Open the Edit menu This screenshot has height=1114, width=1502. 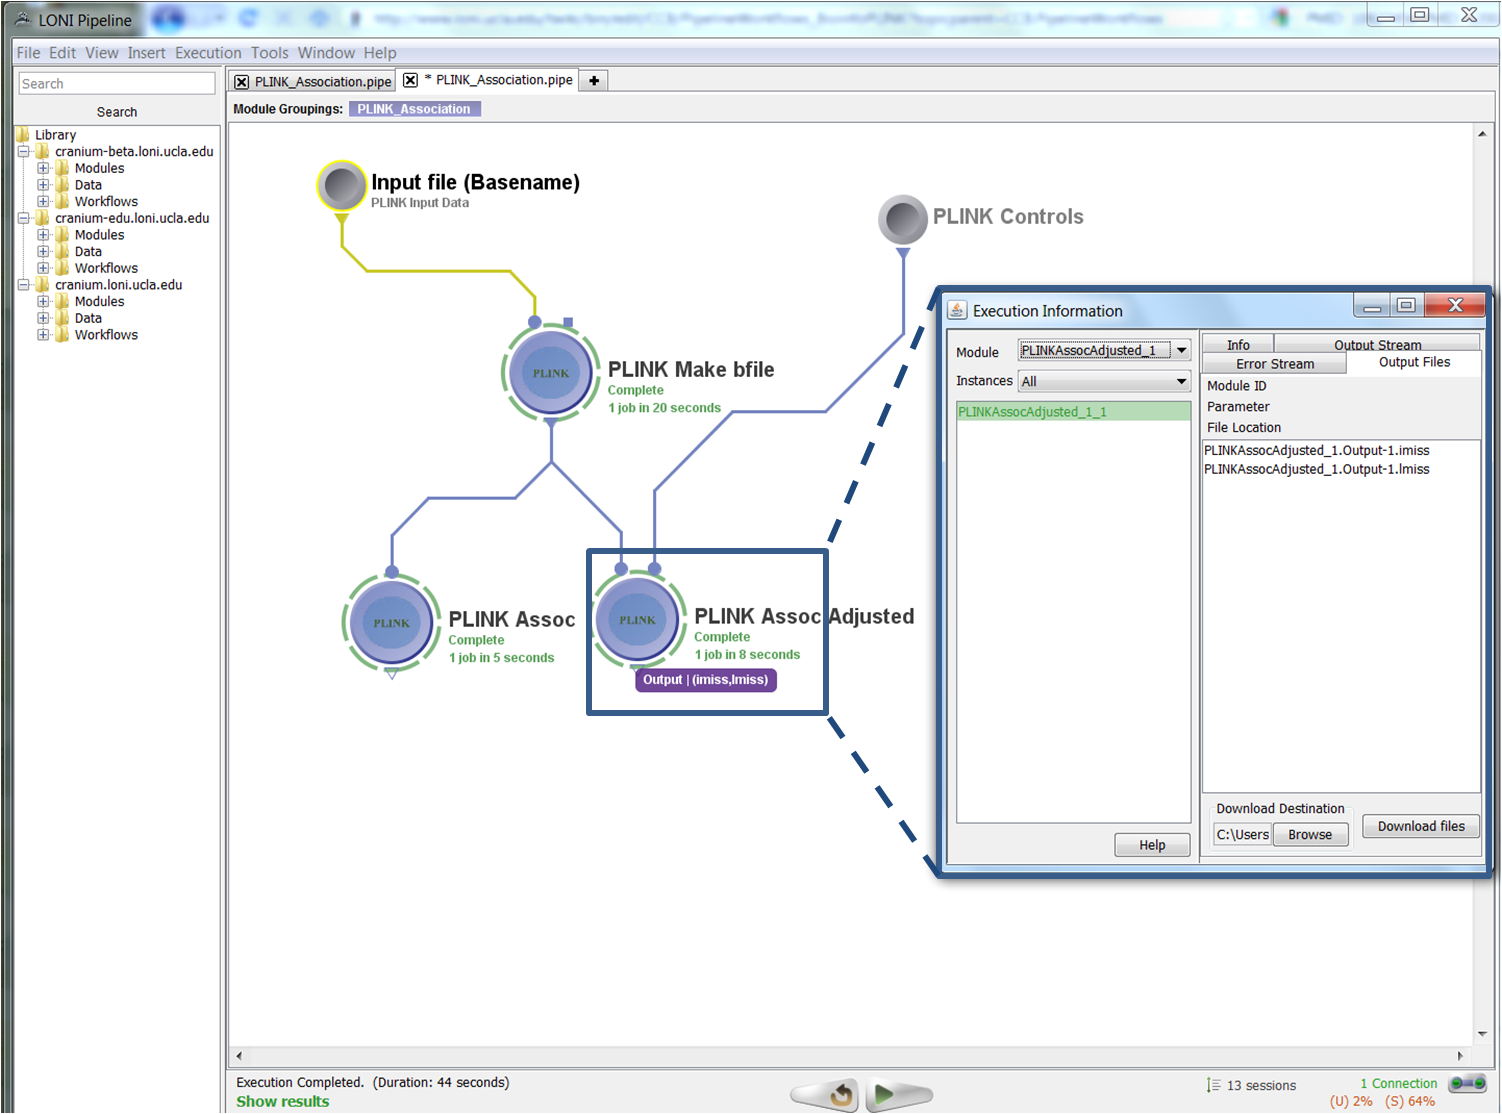pyautogui.click(x=62, y=53)
